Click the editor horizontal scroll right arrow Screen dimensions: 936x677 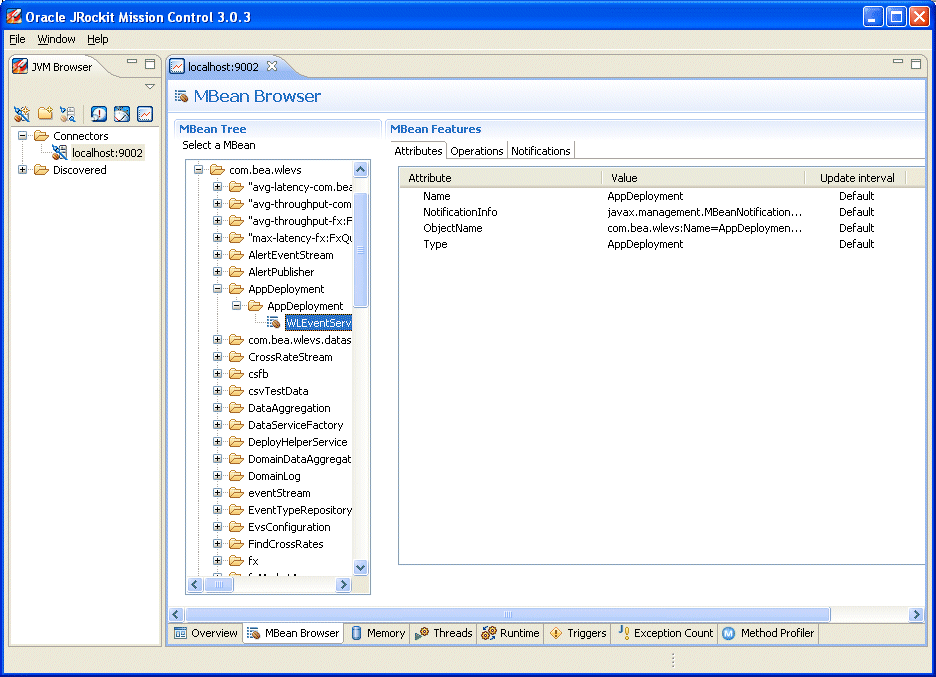916,614
